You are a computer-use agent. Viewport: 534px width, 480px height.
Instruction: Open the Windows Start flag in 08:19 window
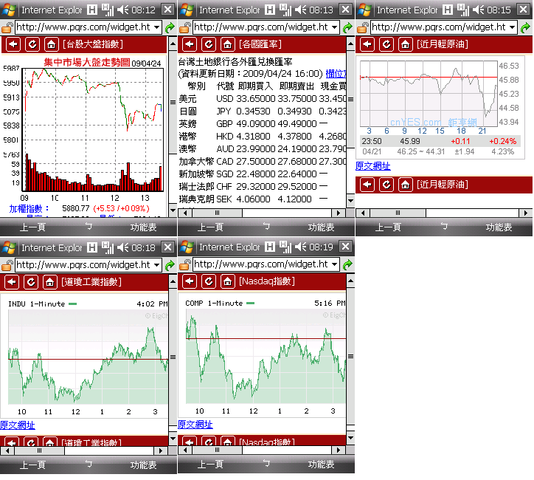tap(187, 247)
